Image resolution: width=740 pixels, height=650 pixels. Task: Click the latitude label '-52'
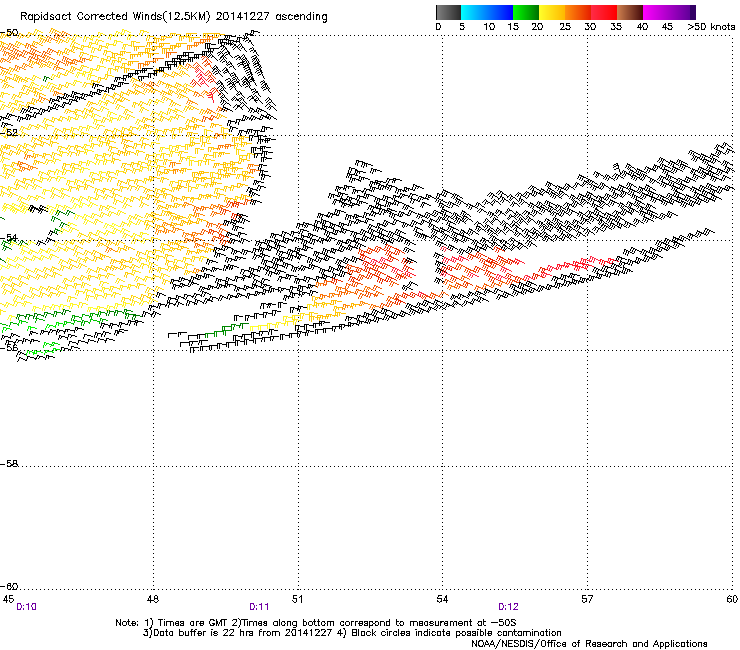(9, 133)
